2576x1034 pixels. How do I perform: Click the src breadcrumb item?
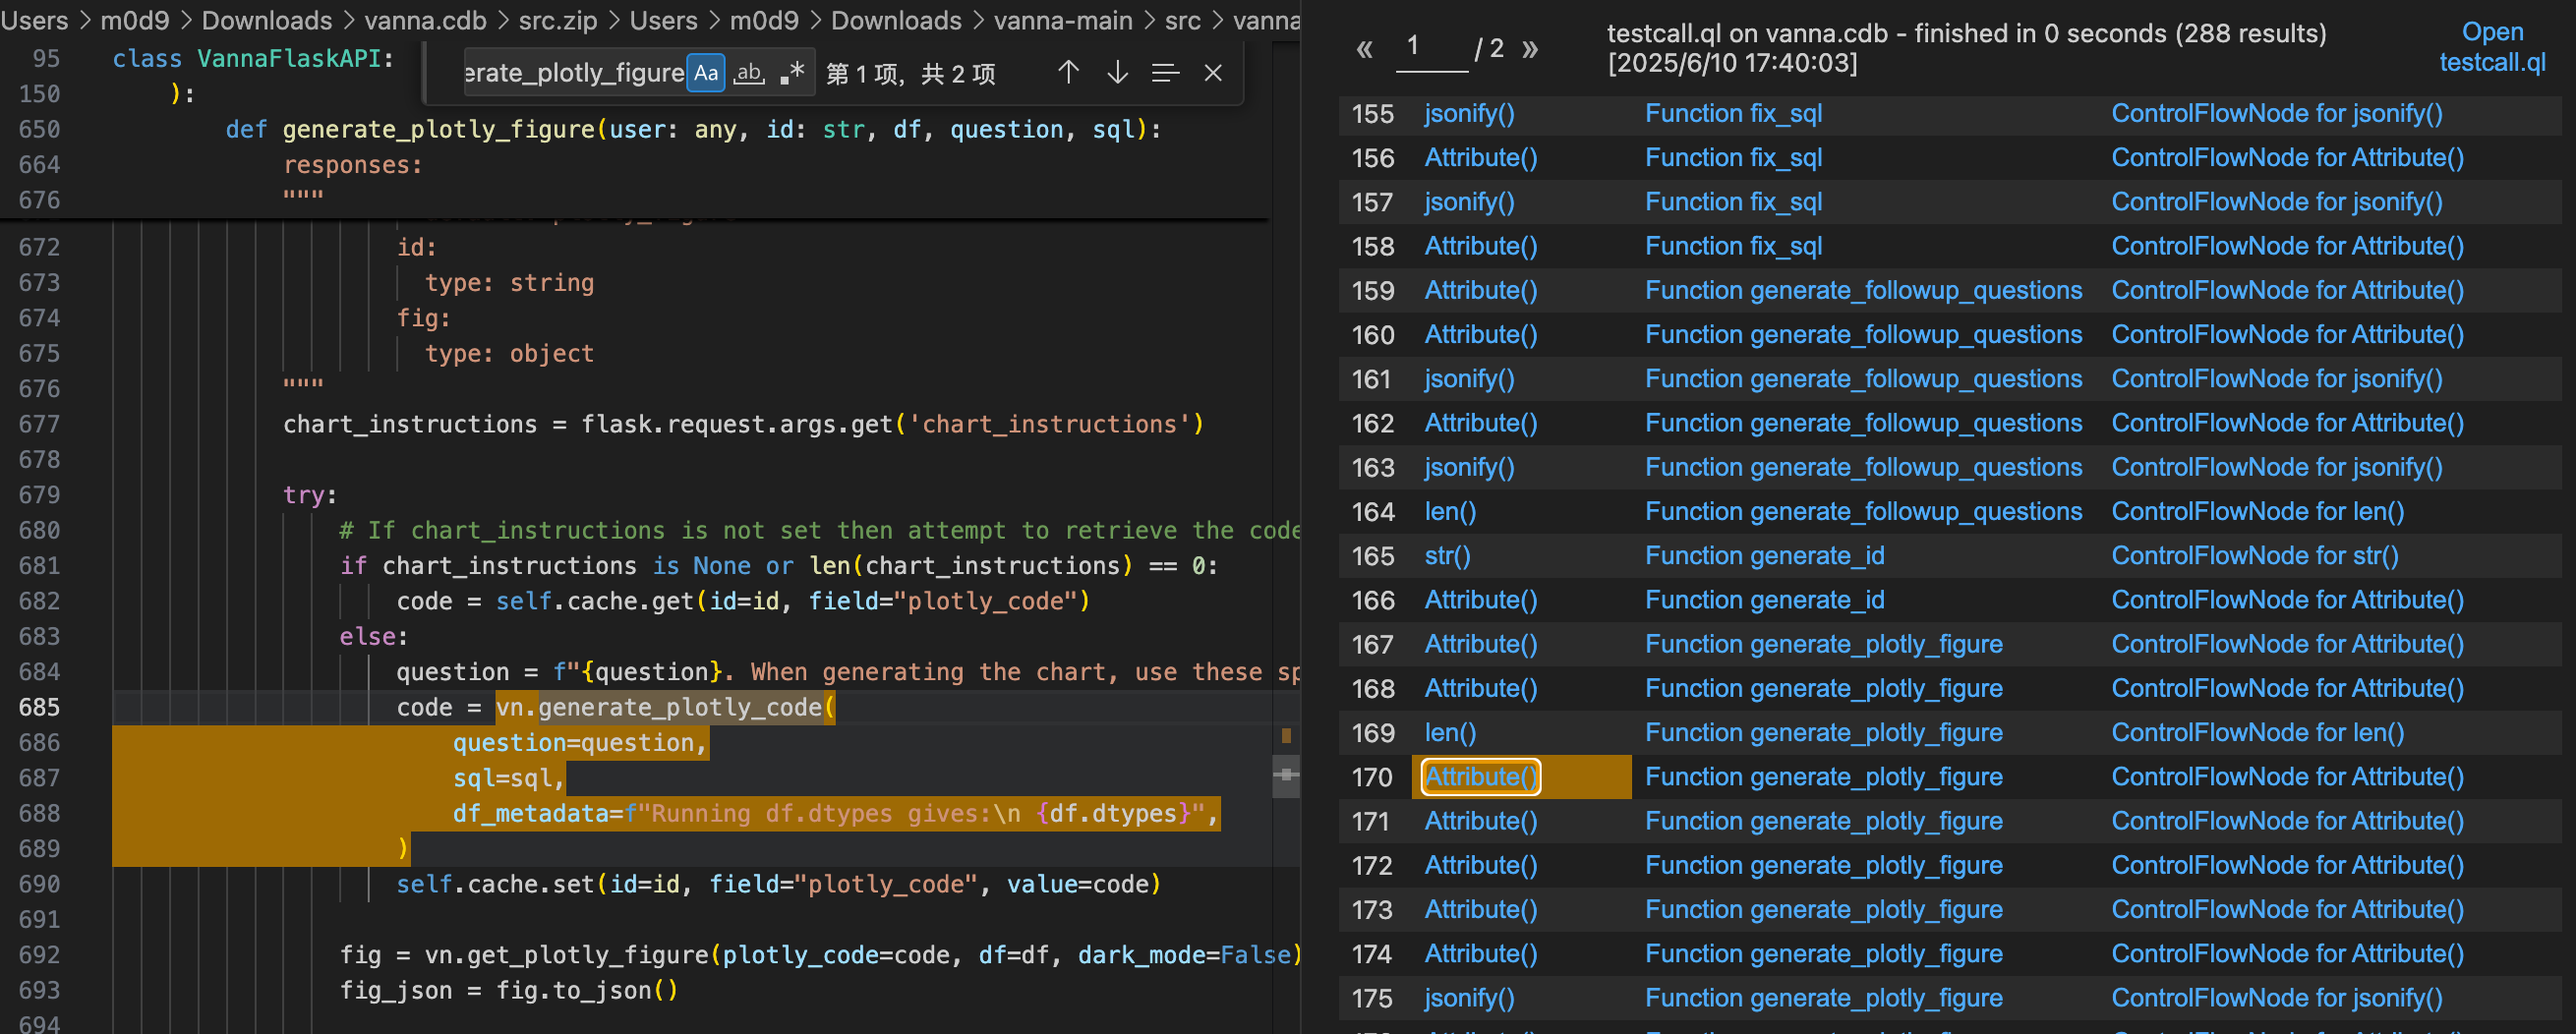coord(1182,20)
